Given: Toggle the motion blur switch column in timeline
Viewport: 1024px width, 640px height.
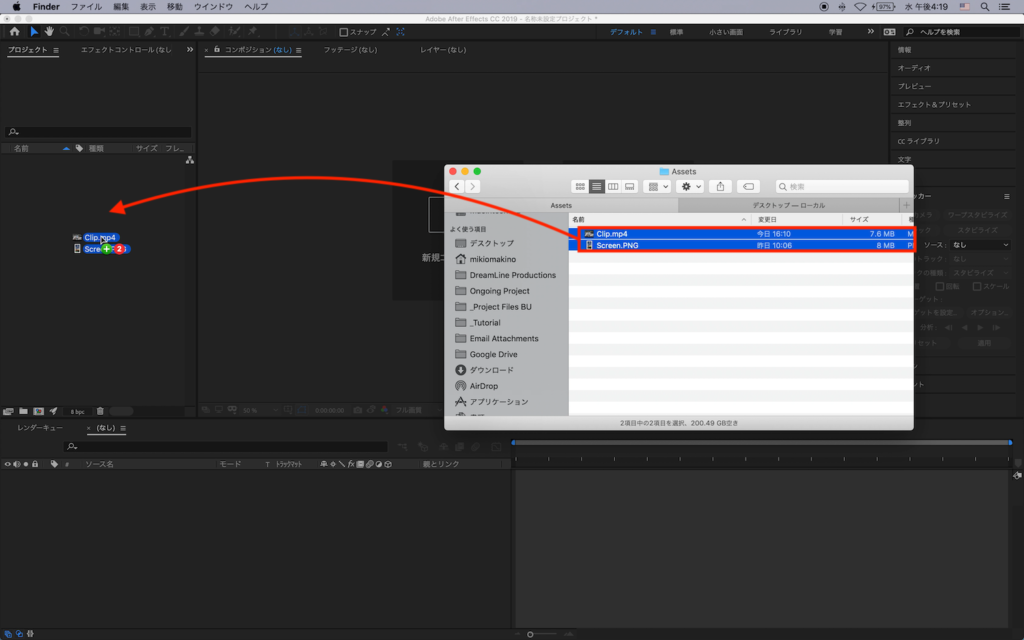Looking at the screenshot, I should pyautogui.click(x=369, y=464).
